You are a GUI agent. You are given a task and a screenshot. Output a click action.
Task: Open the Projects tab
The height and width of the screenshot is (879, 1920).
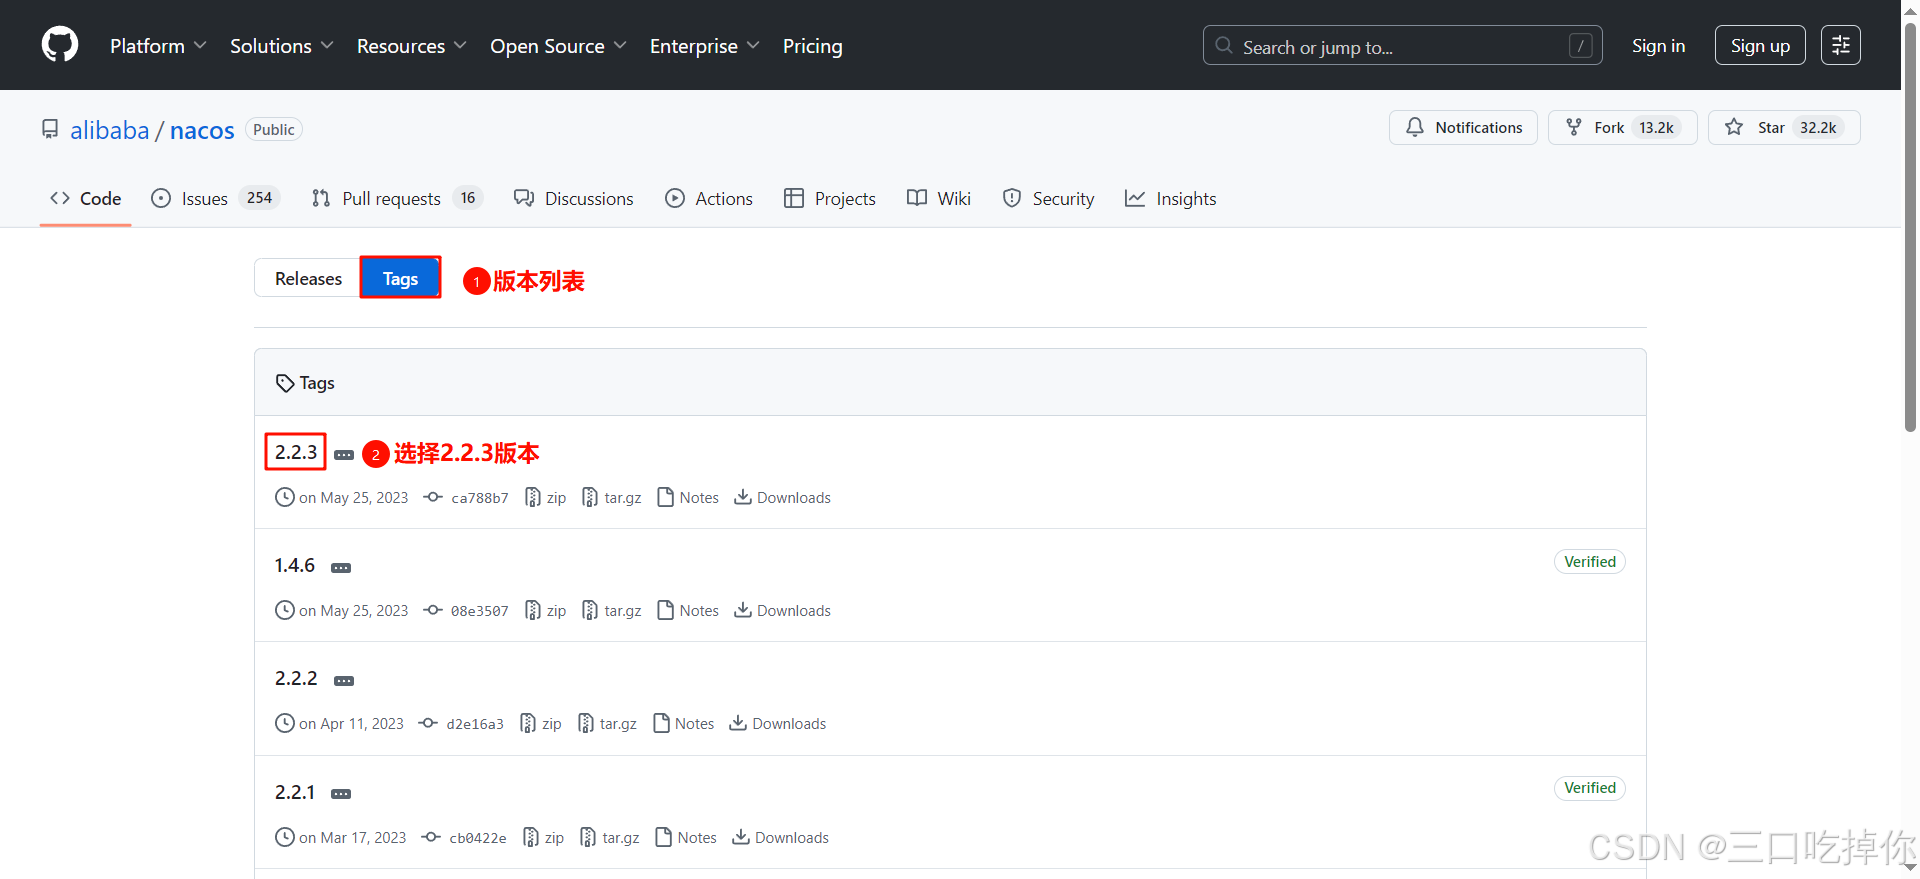click(830, 198)
